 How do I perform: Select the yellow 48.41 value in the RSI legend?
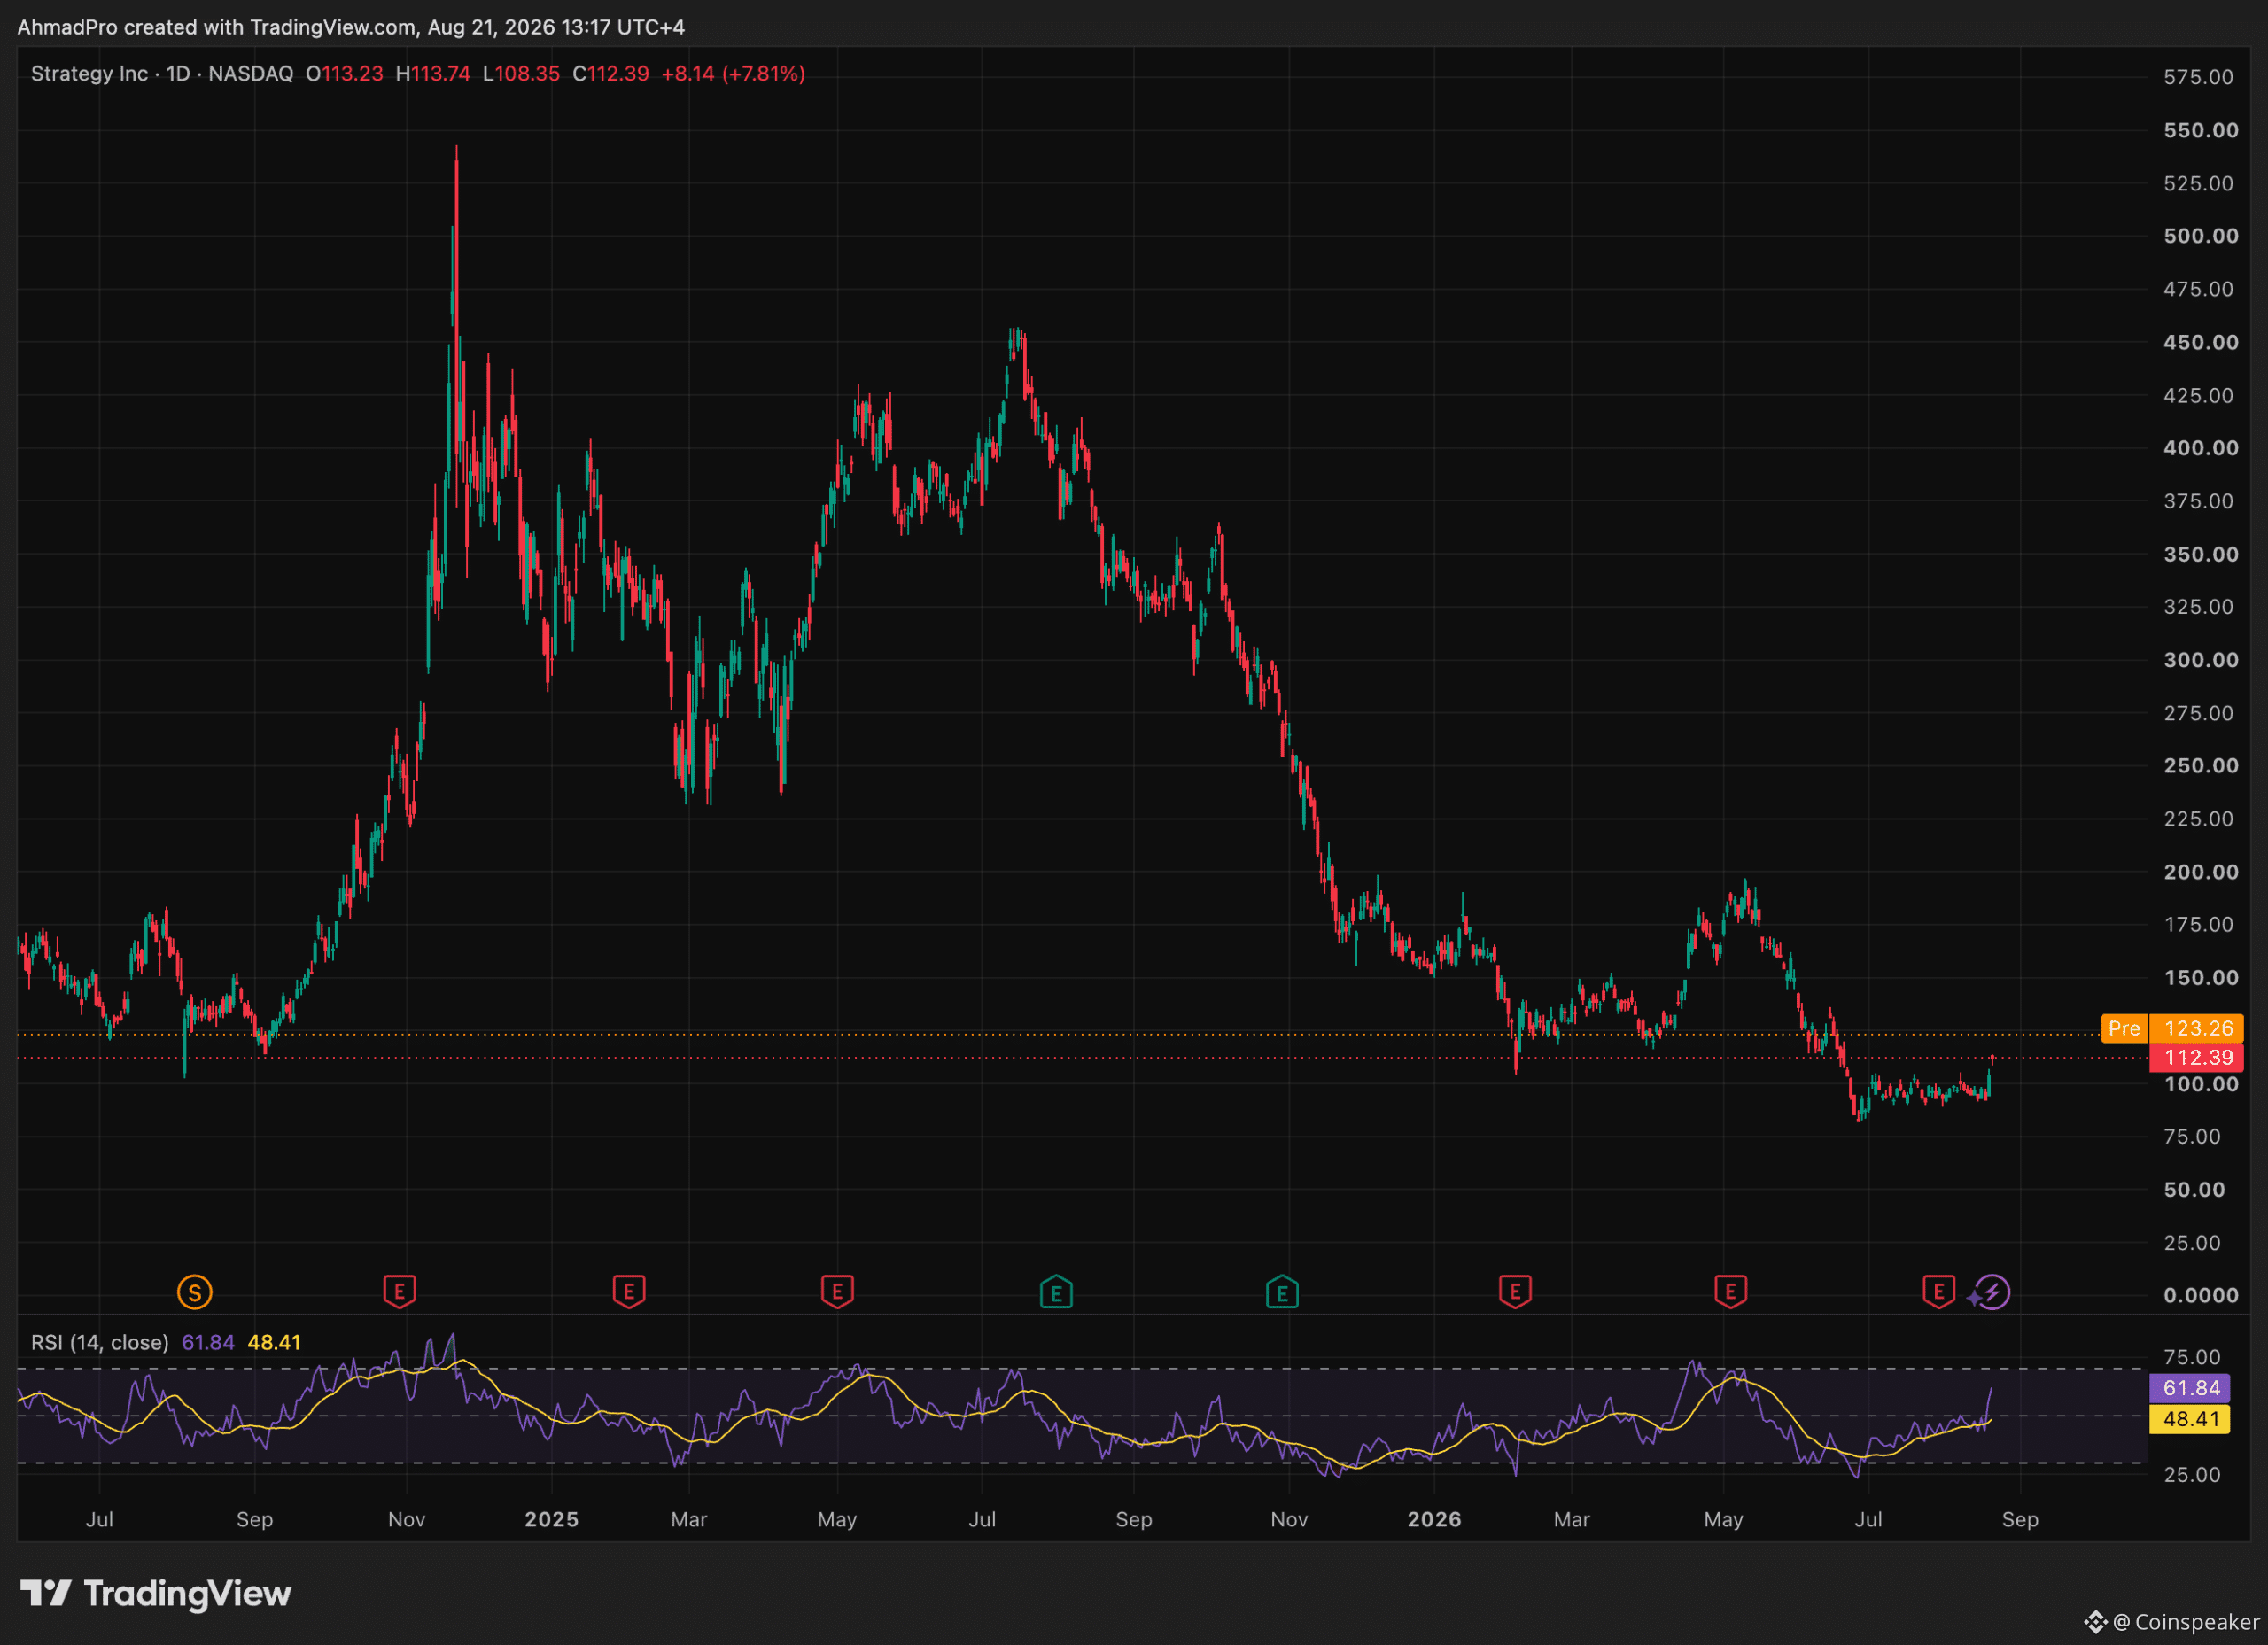pyautogui.click(x=274, y=1342)
